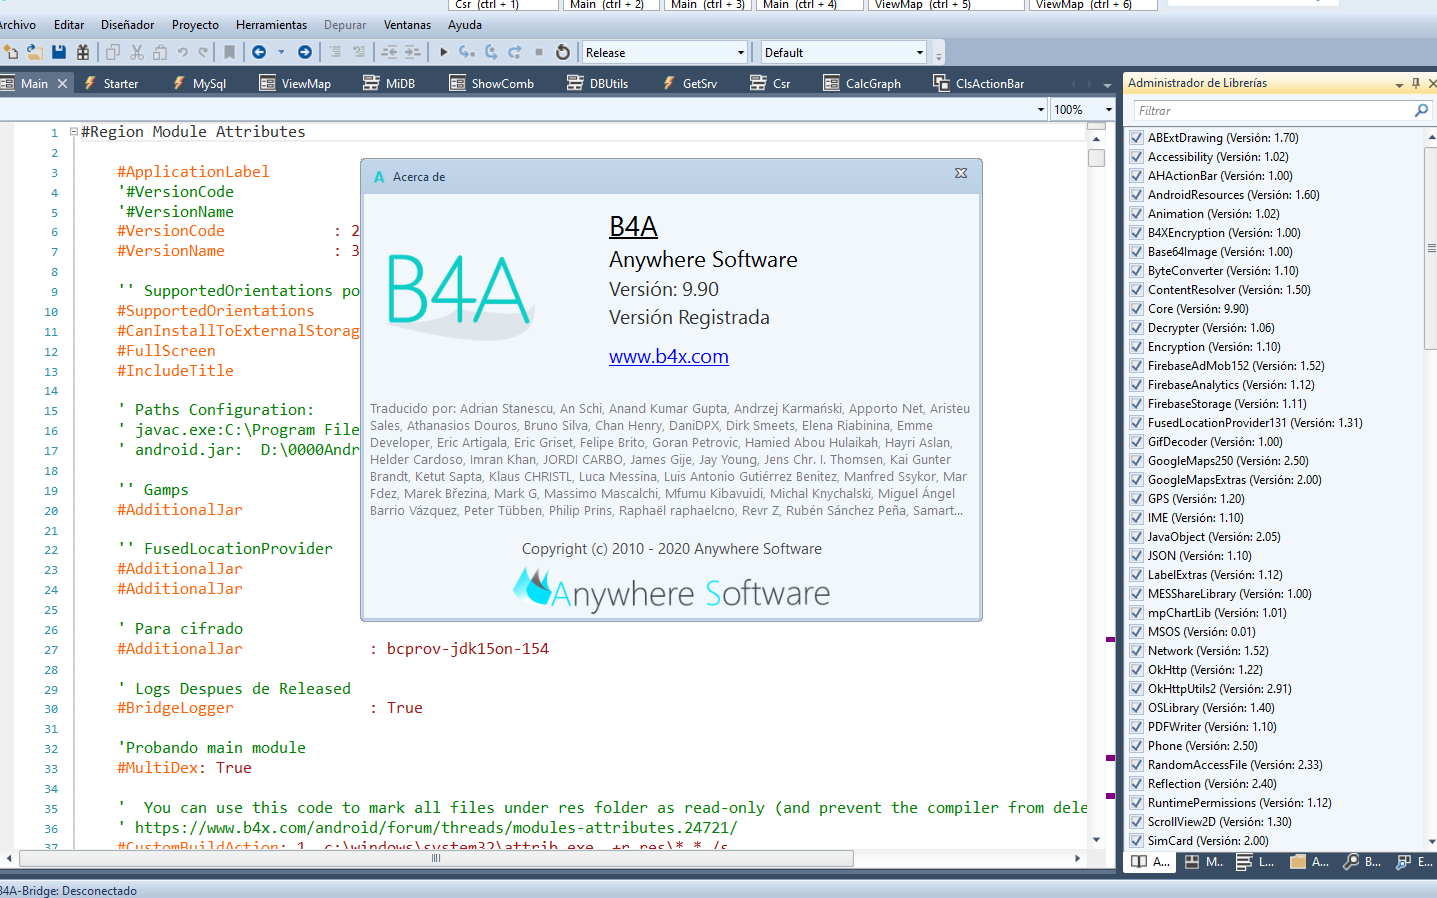Run the project with the play icon
The height and width of the screenshot is (898, 1437).
(x=443, y=52)
